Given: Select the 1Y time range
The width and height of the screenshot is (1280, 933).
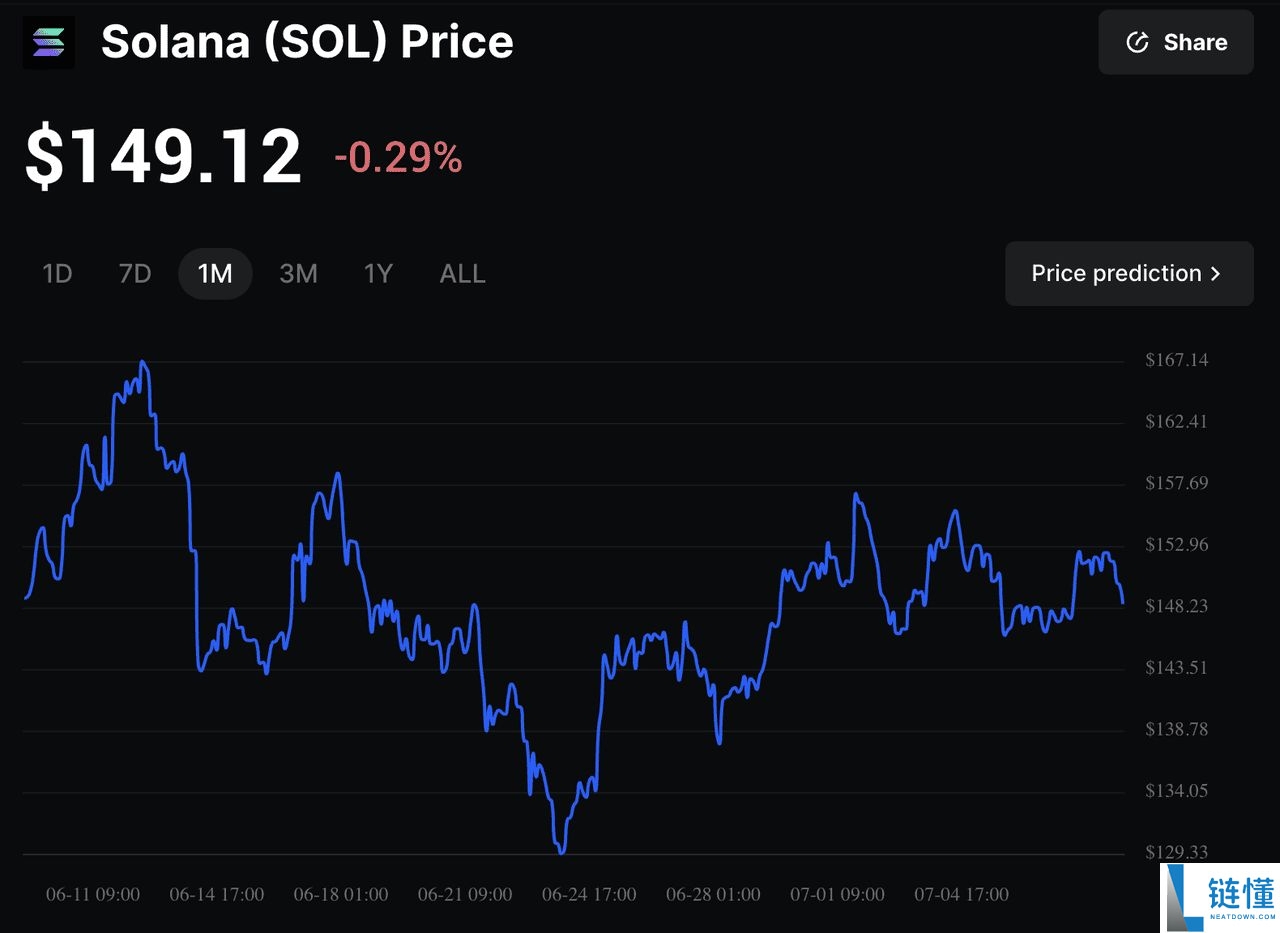Looking at the screenshot, I should [x=378, y=273].
